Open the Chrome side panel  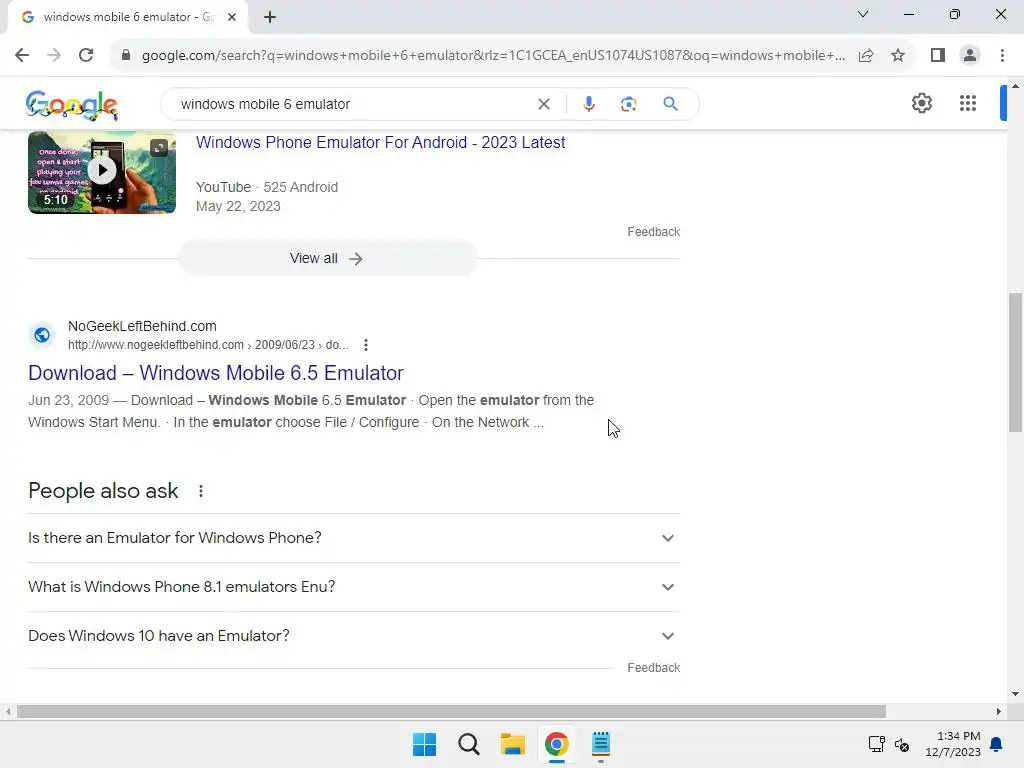[x=938, y=55]
